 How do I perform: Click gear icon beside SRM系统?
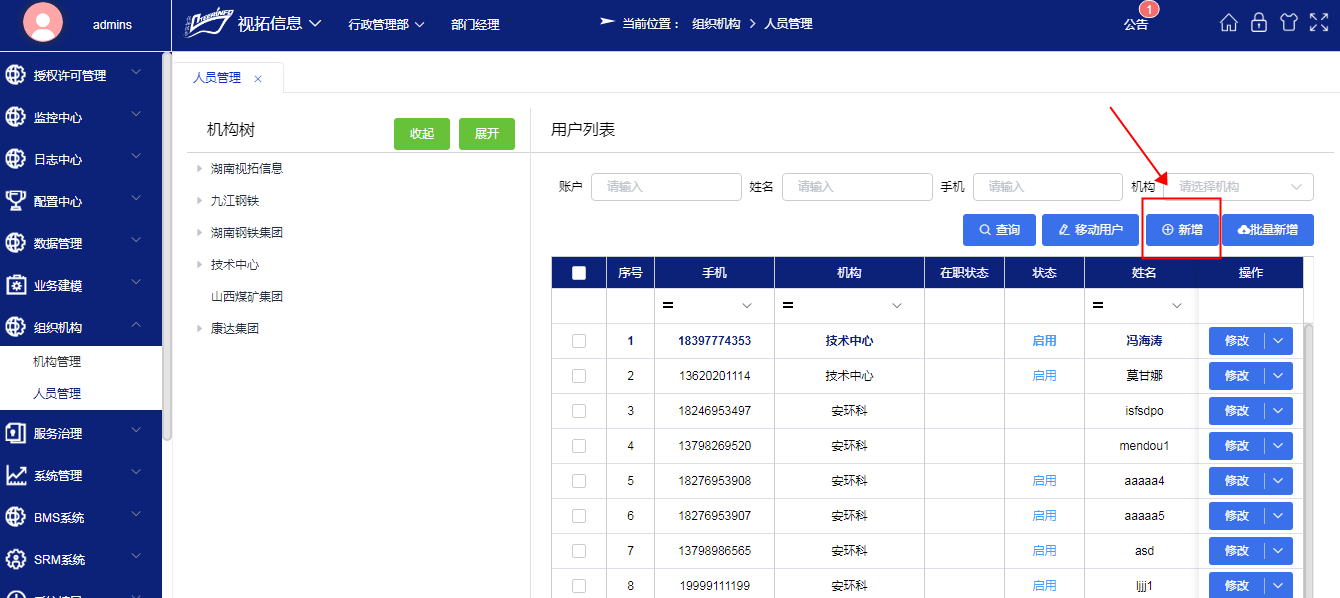pyautogui.click(x=15, y=559)
